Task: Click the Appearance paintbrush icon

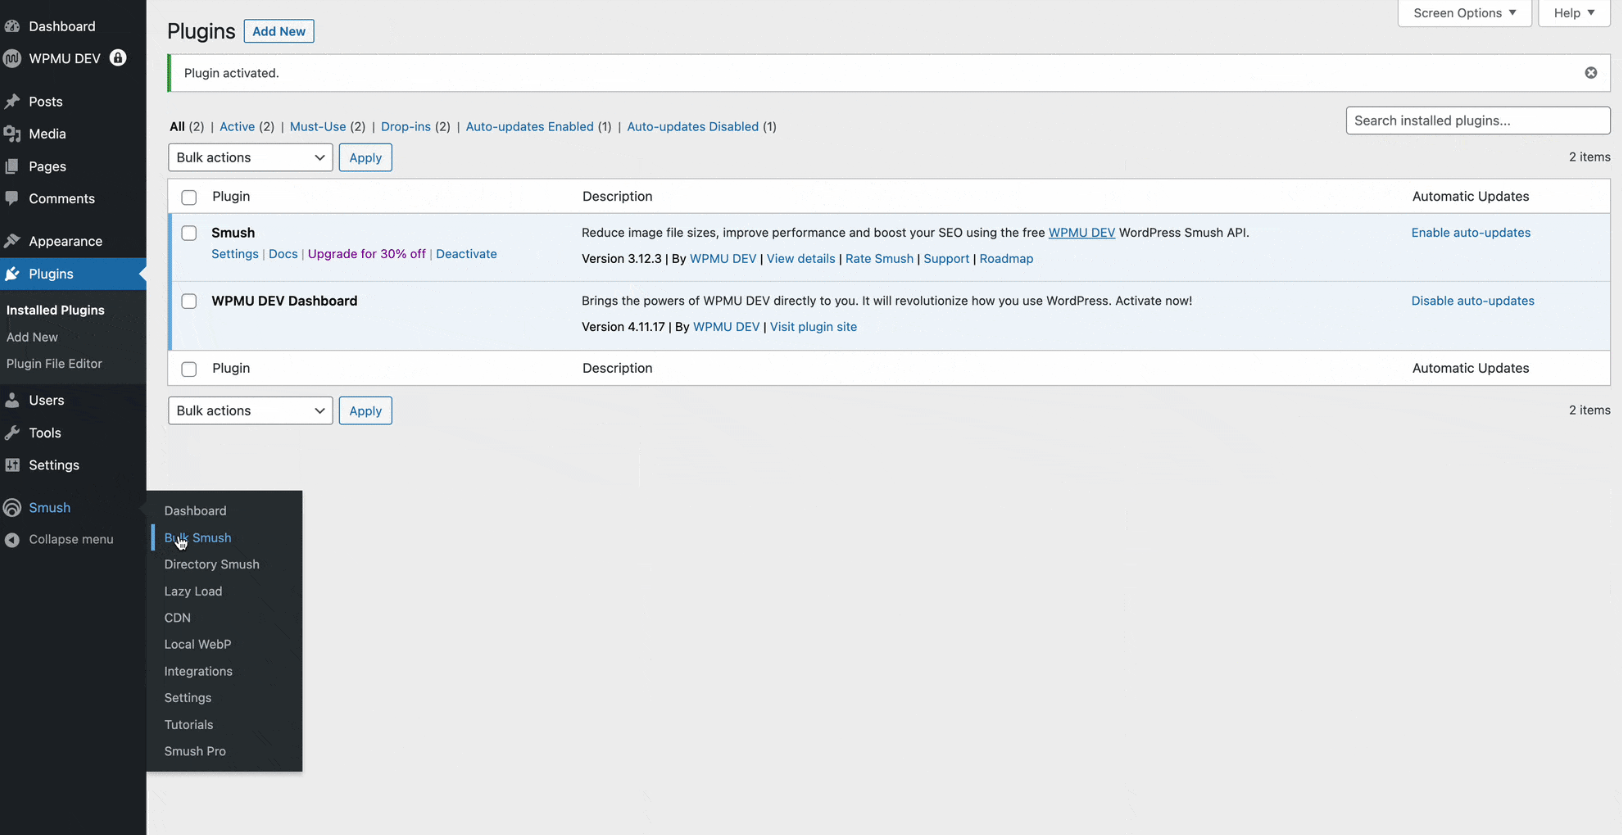Action: click(12, 241)
